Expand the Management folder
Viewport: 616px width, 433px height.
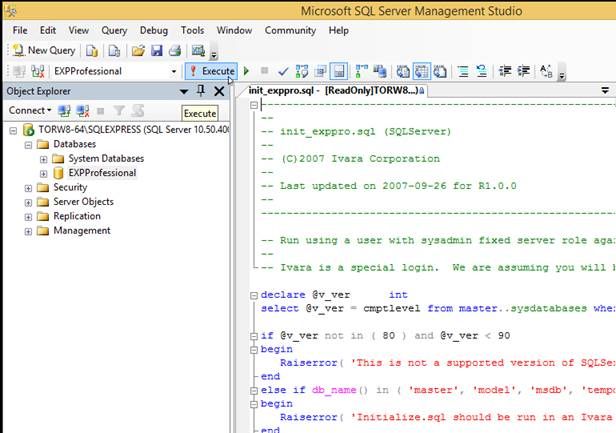pos(28,231)
